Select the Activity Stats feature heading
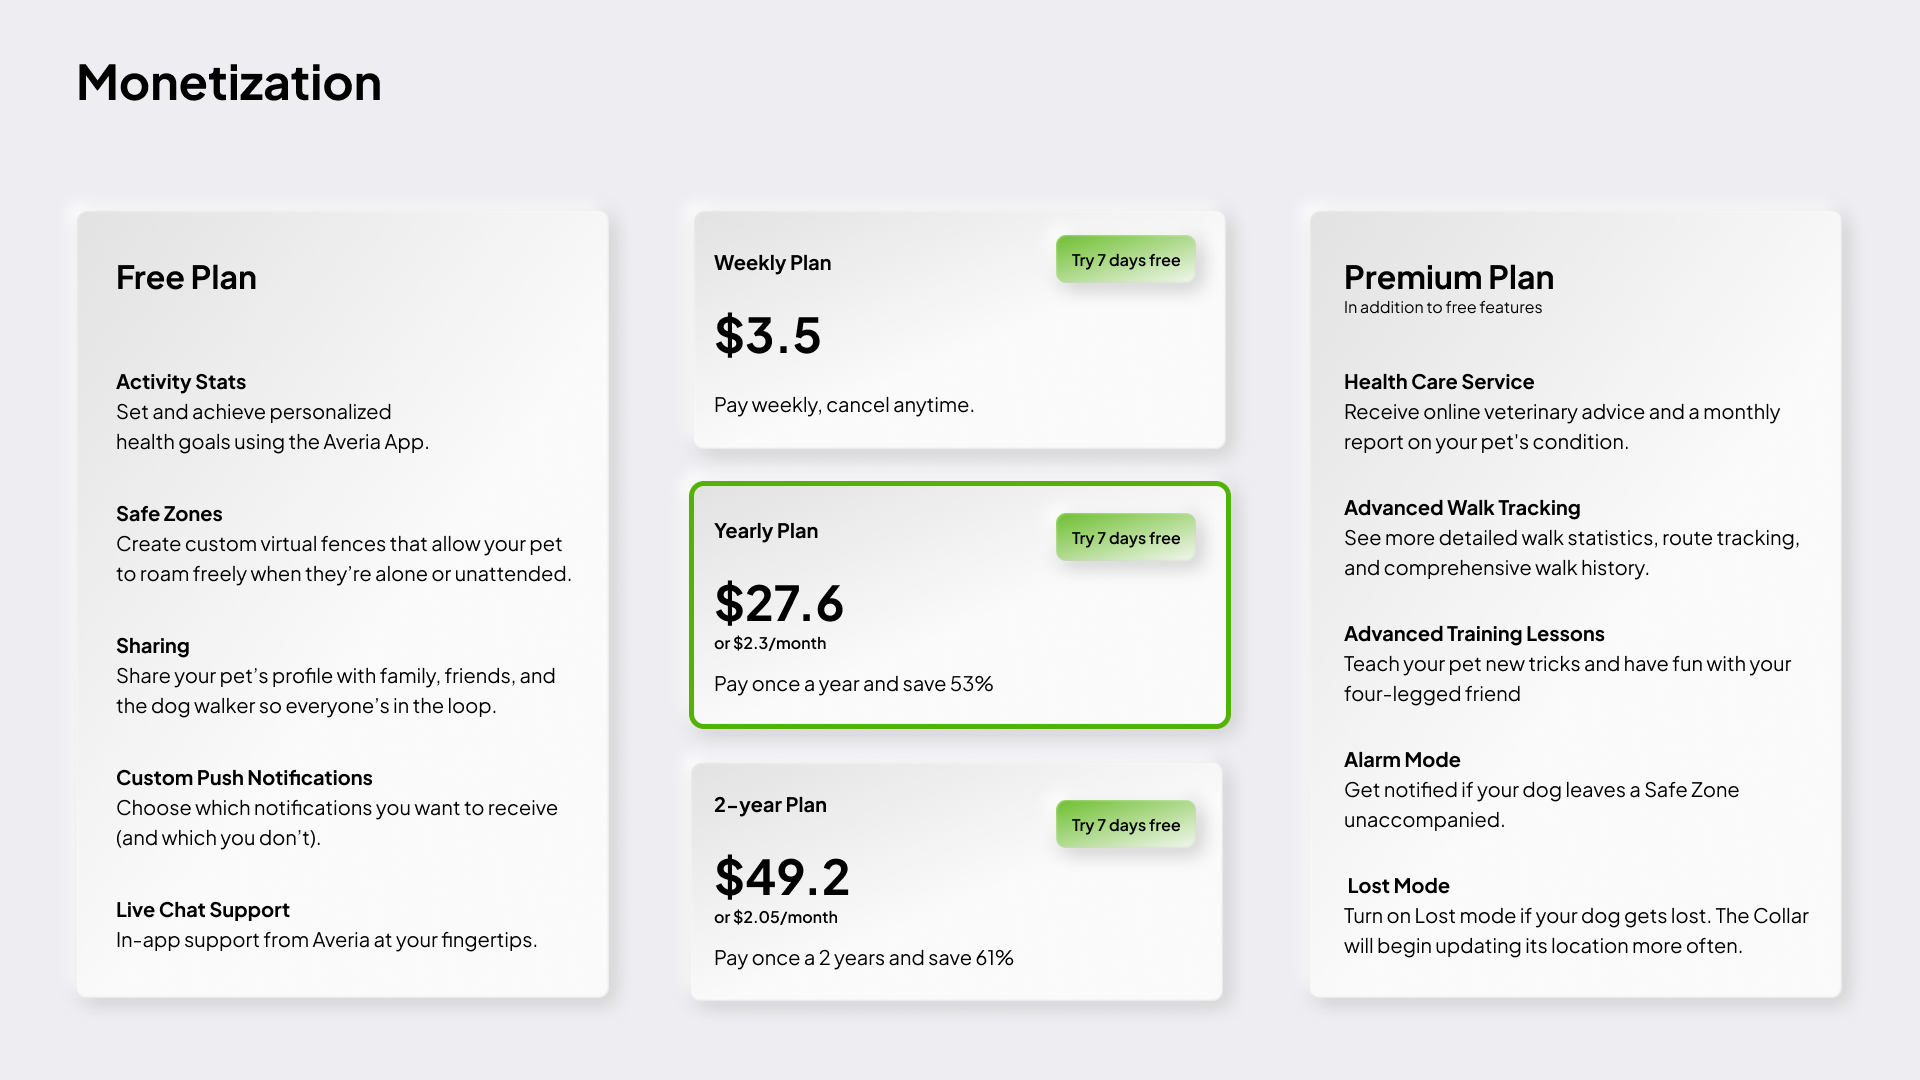This screenshot has height=1080, width=1920. 181,382
